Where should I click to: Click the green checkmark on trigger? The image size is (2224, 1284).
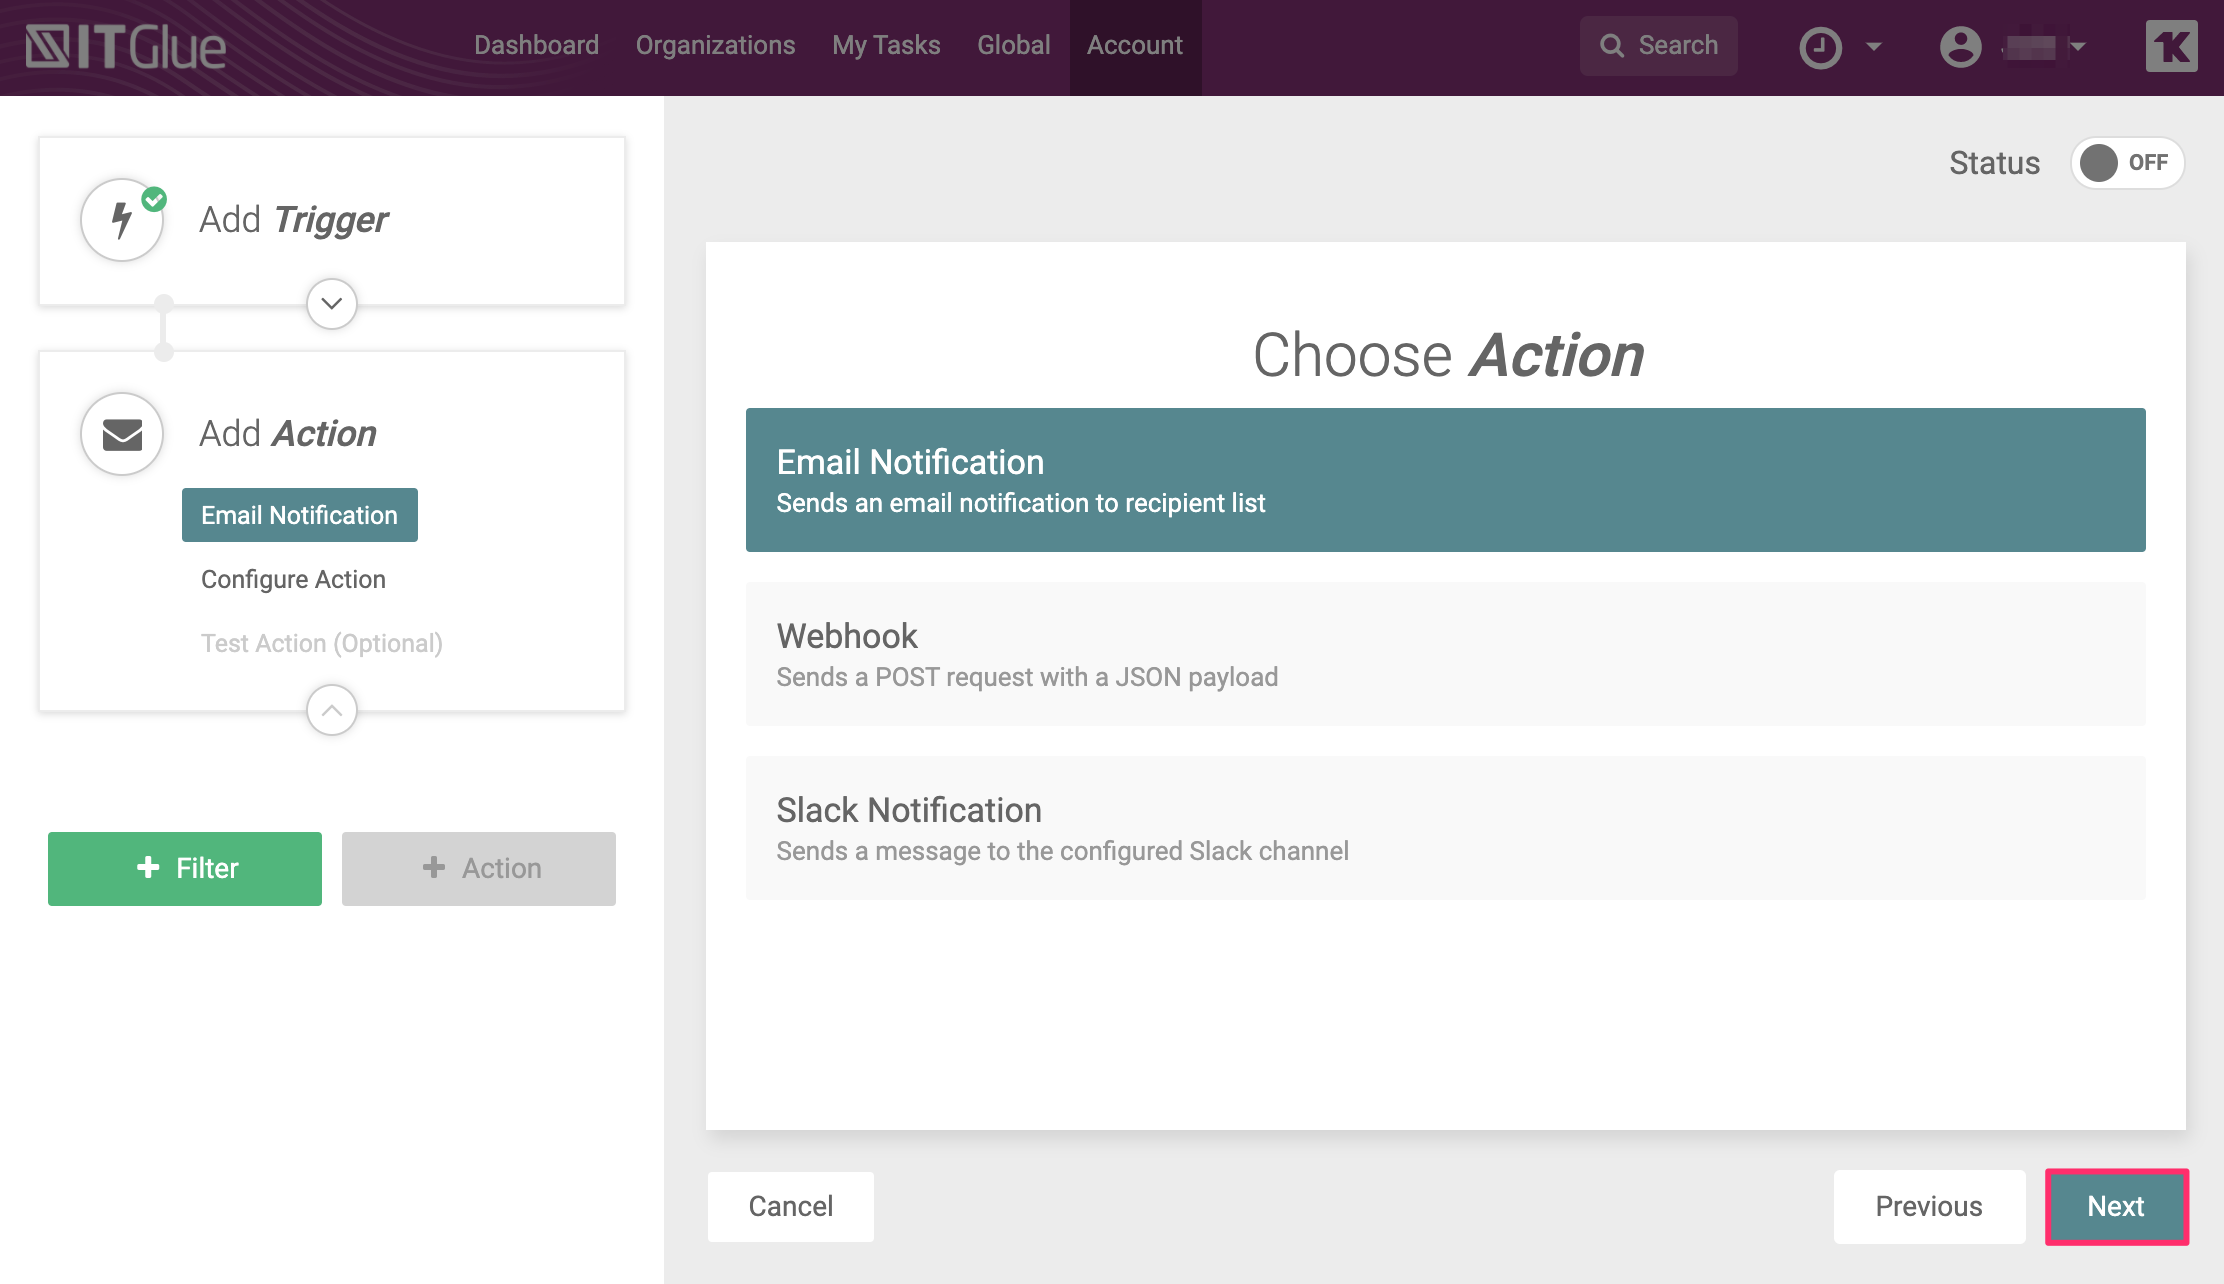coord(154,199)
